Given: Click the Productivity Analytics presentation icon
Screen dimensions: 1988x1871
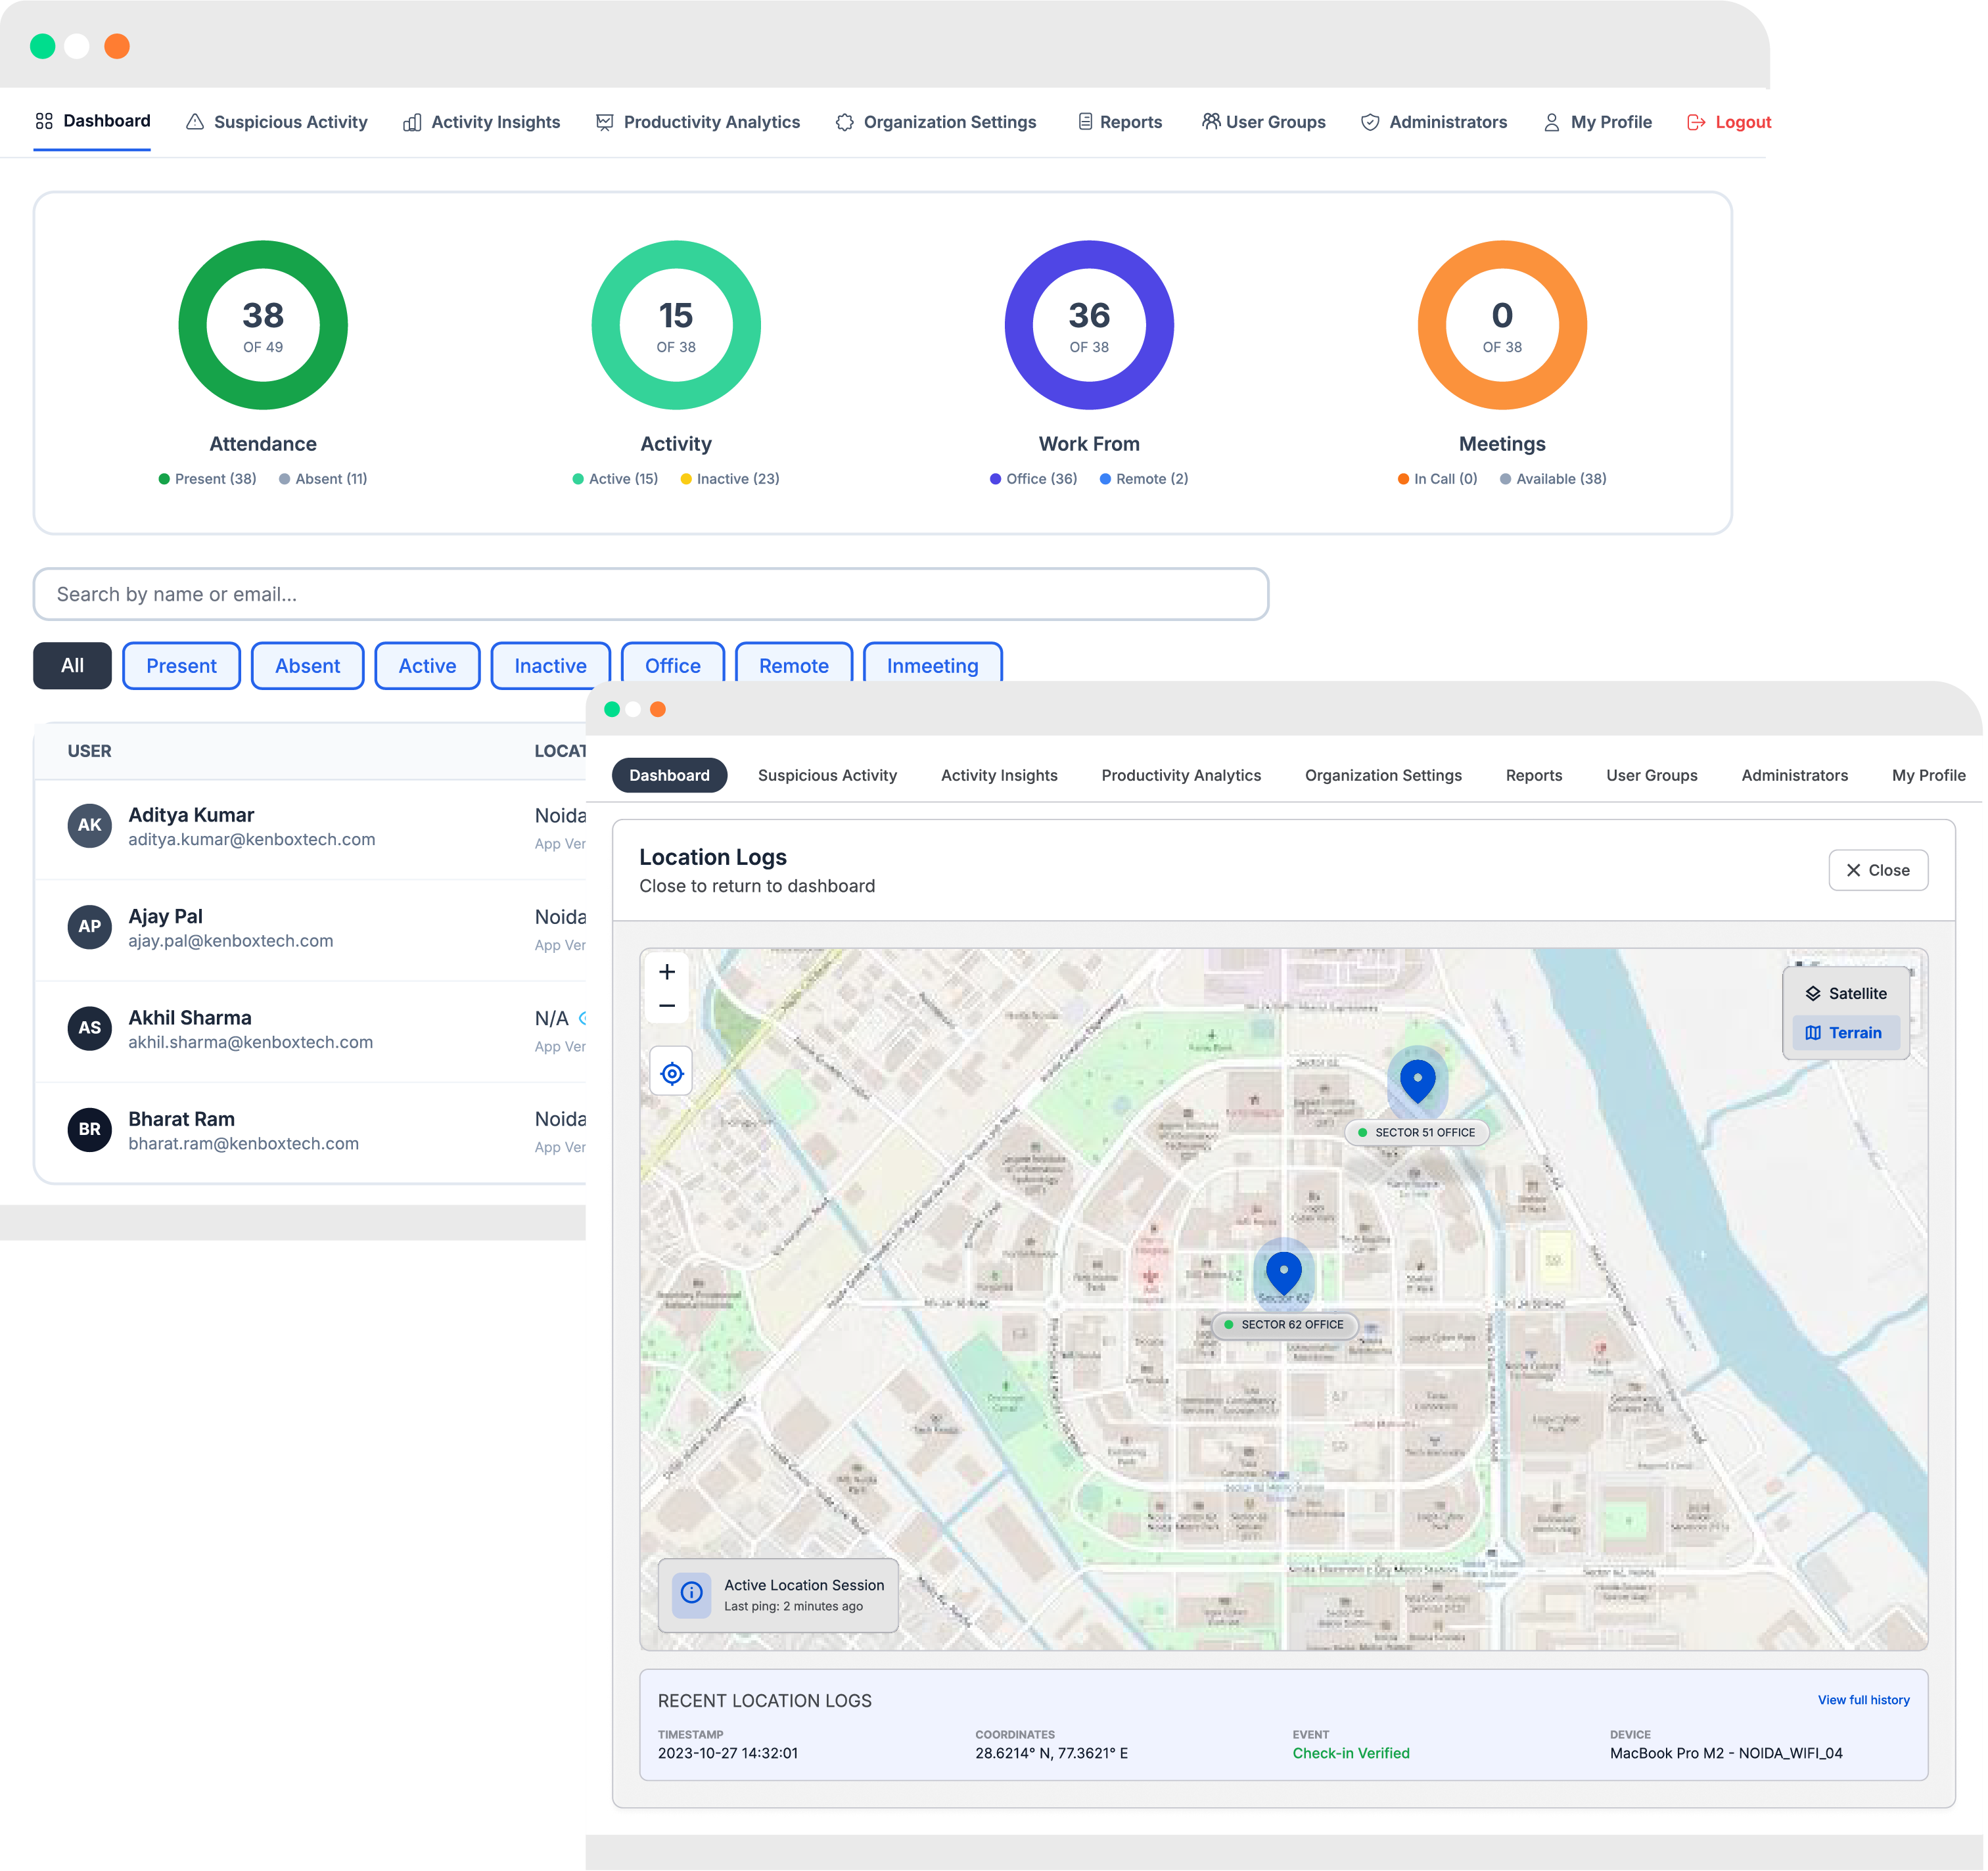Looking at the screenshot, I should (x=605, y=122).
